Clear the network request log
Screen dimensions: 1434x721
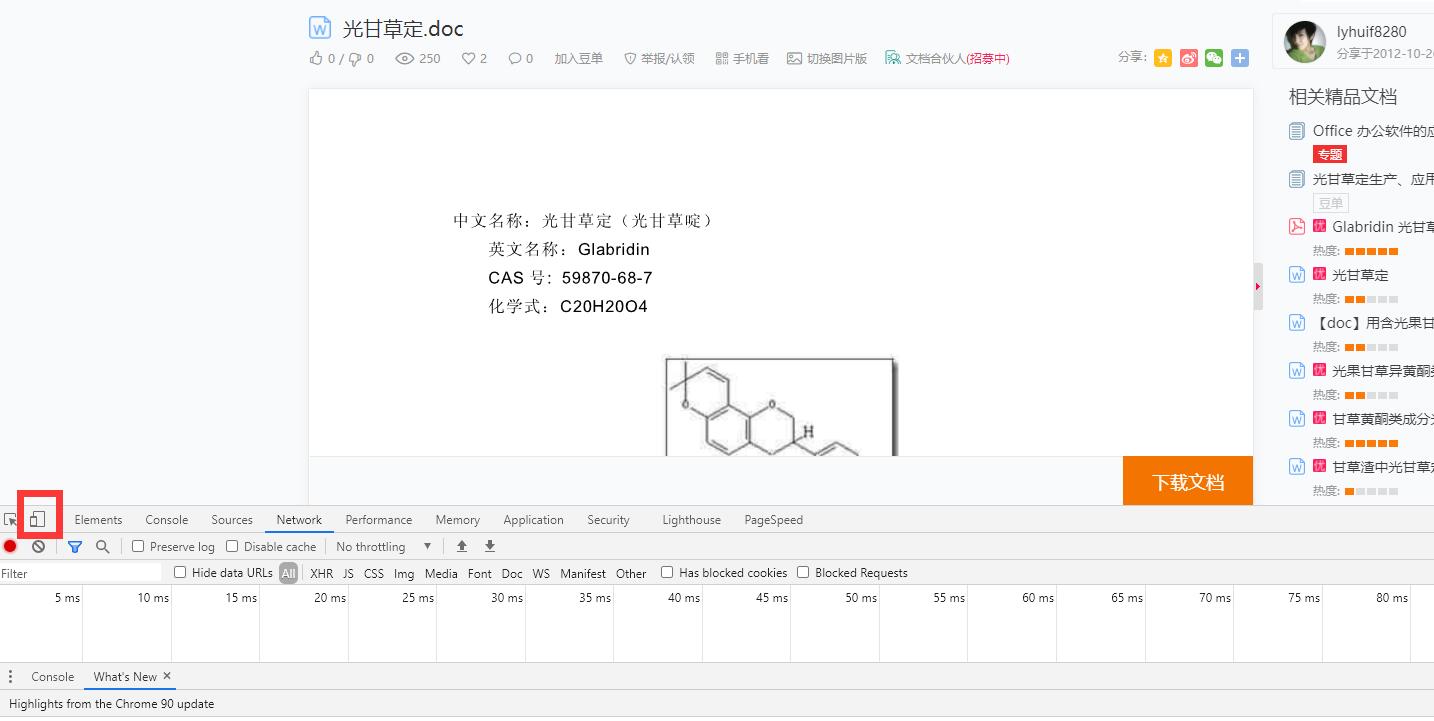tap(39, 546)
